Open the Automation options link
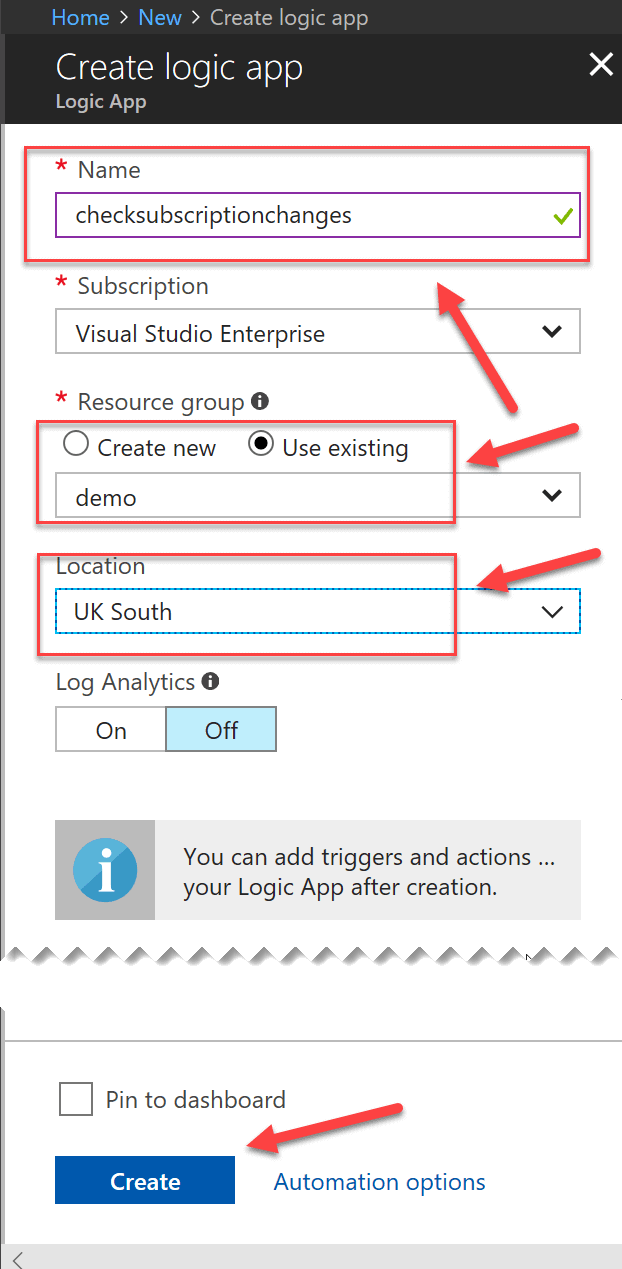Image resolution: width=622 pixels, height=1269 pixels. pos(379,1182)
